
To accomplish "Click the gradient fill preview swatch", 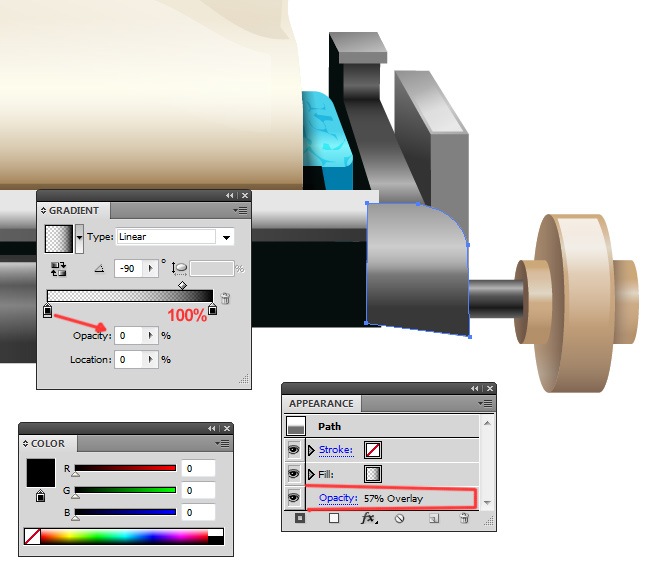I will click(59, 239).
